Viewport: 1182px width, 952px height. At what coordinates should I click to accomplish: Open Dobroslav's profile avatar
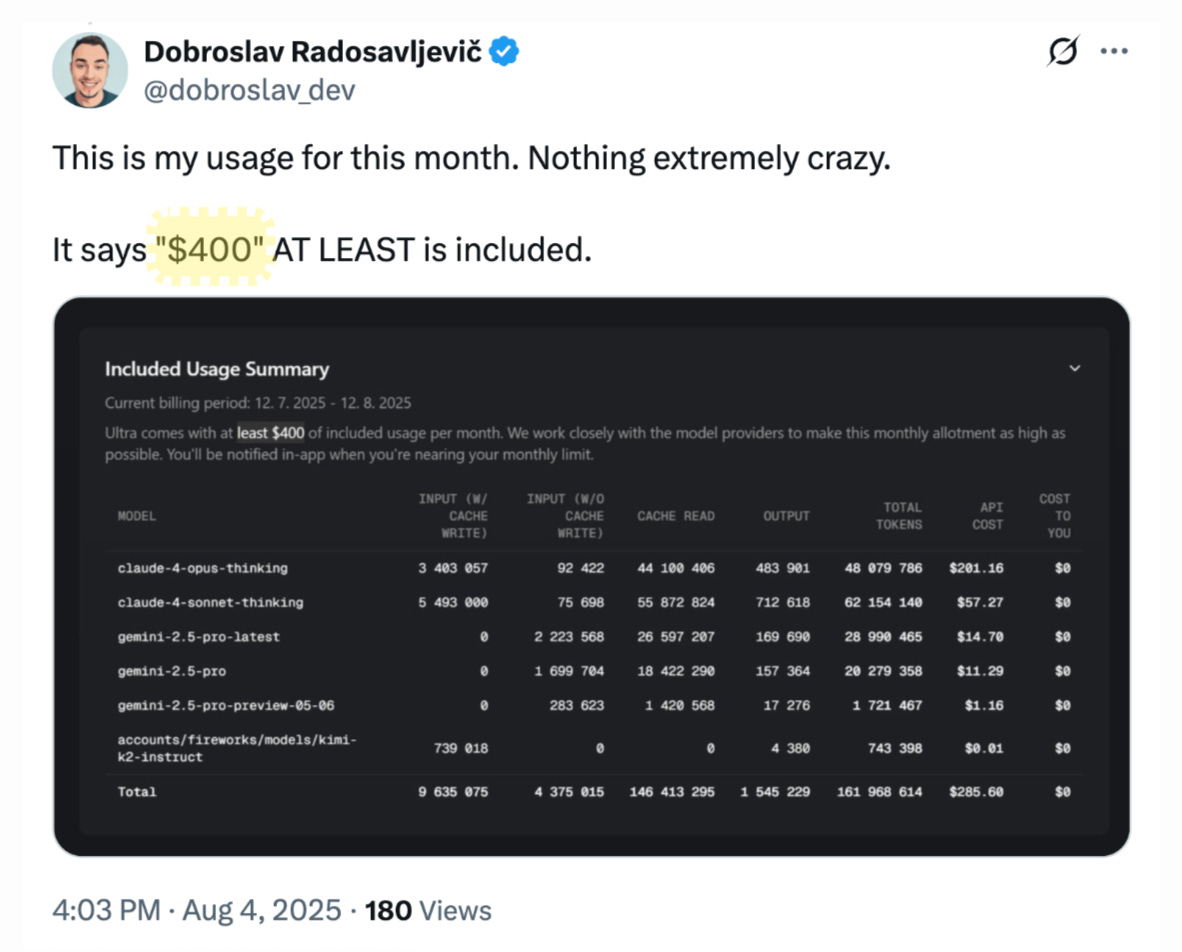tap(90, 70)
